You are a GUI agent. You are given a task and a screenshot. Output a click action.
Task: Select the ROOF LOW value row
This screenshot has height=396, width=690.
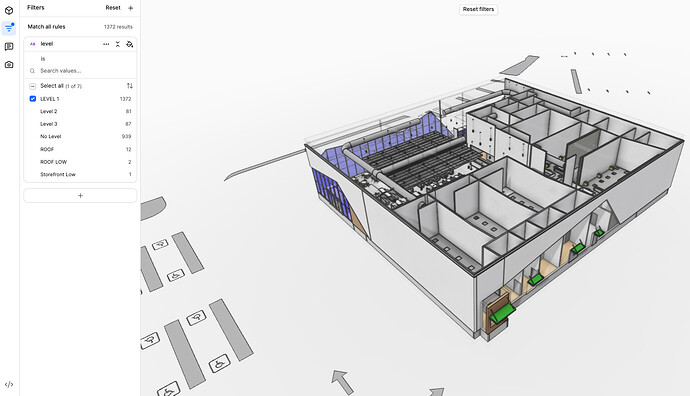(80, 162)
